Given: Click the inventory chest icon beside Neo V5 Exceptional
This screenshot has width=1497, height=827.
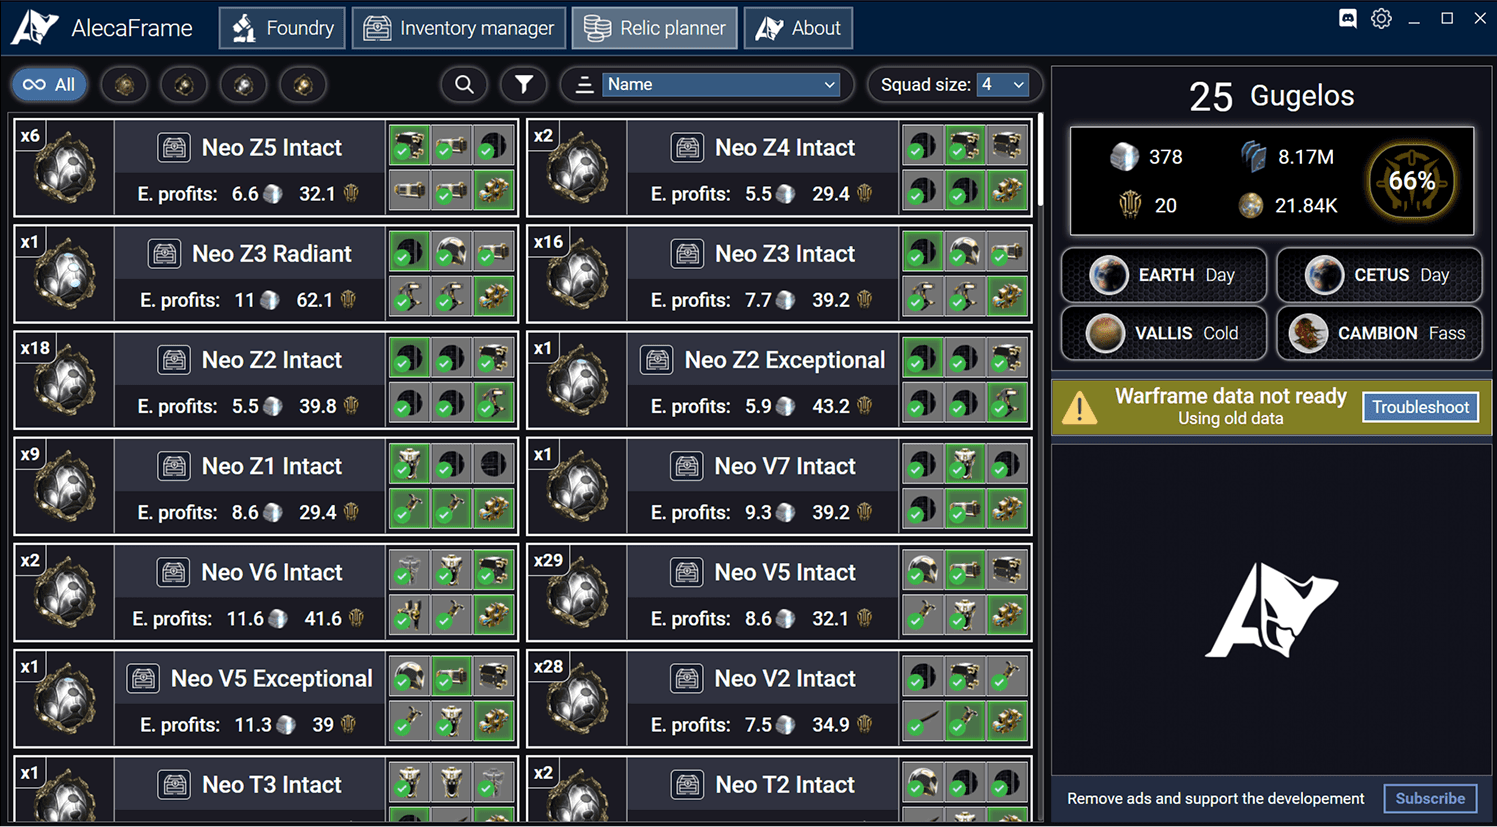Looking at the screenshot, I should [x=143, y=679].
